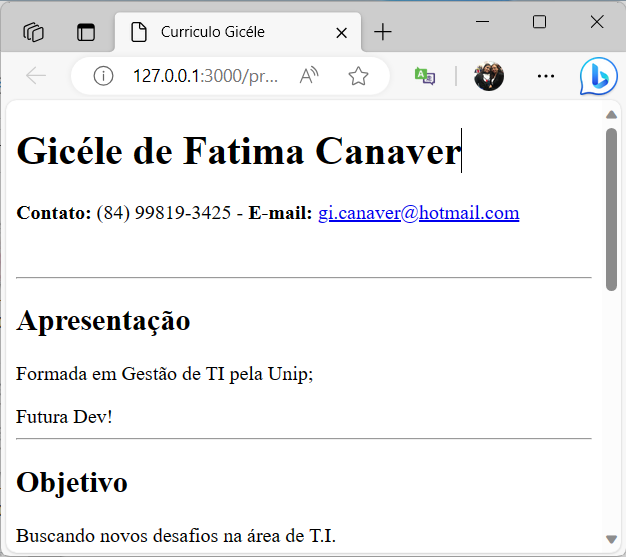Click the scrollbar down arrow
This screenshot has width=626, height=557.
(611, 539)
